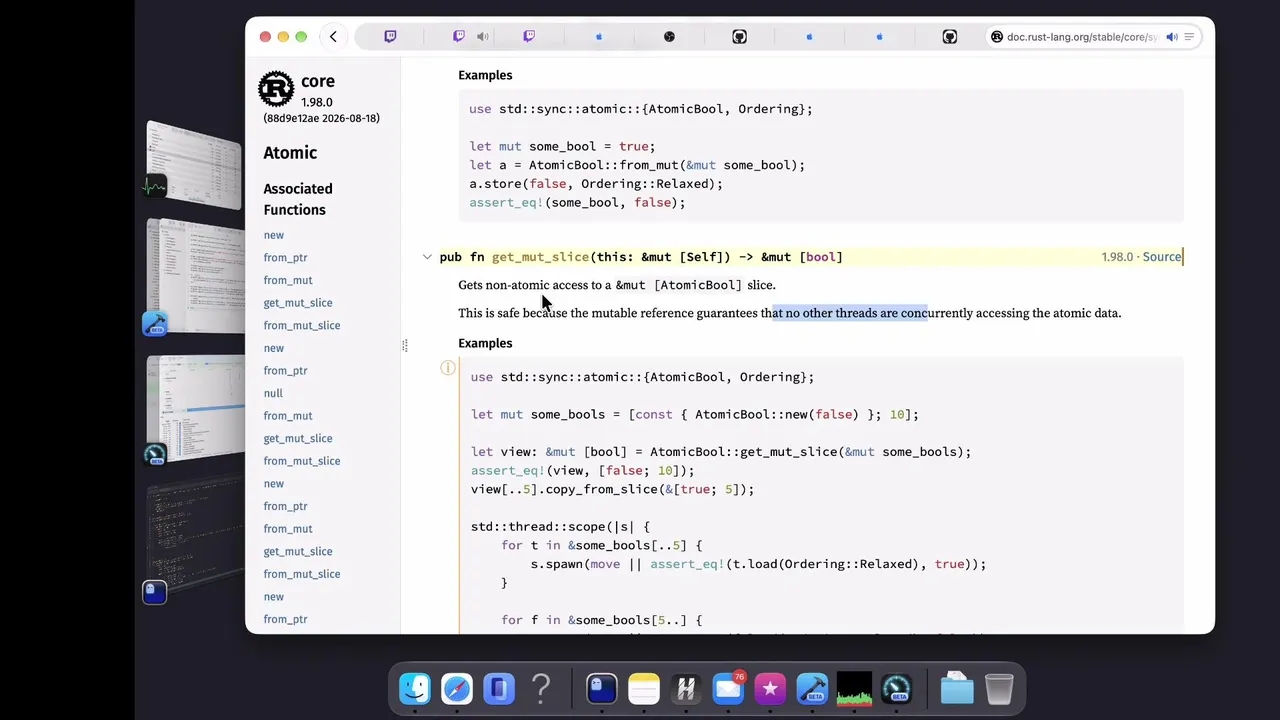Switch to the dark circular-logo tab
Image resolution: width=1280 pixels, height=720 pixels.
tap(669, 37)
